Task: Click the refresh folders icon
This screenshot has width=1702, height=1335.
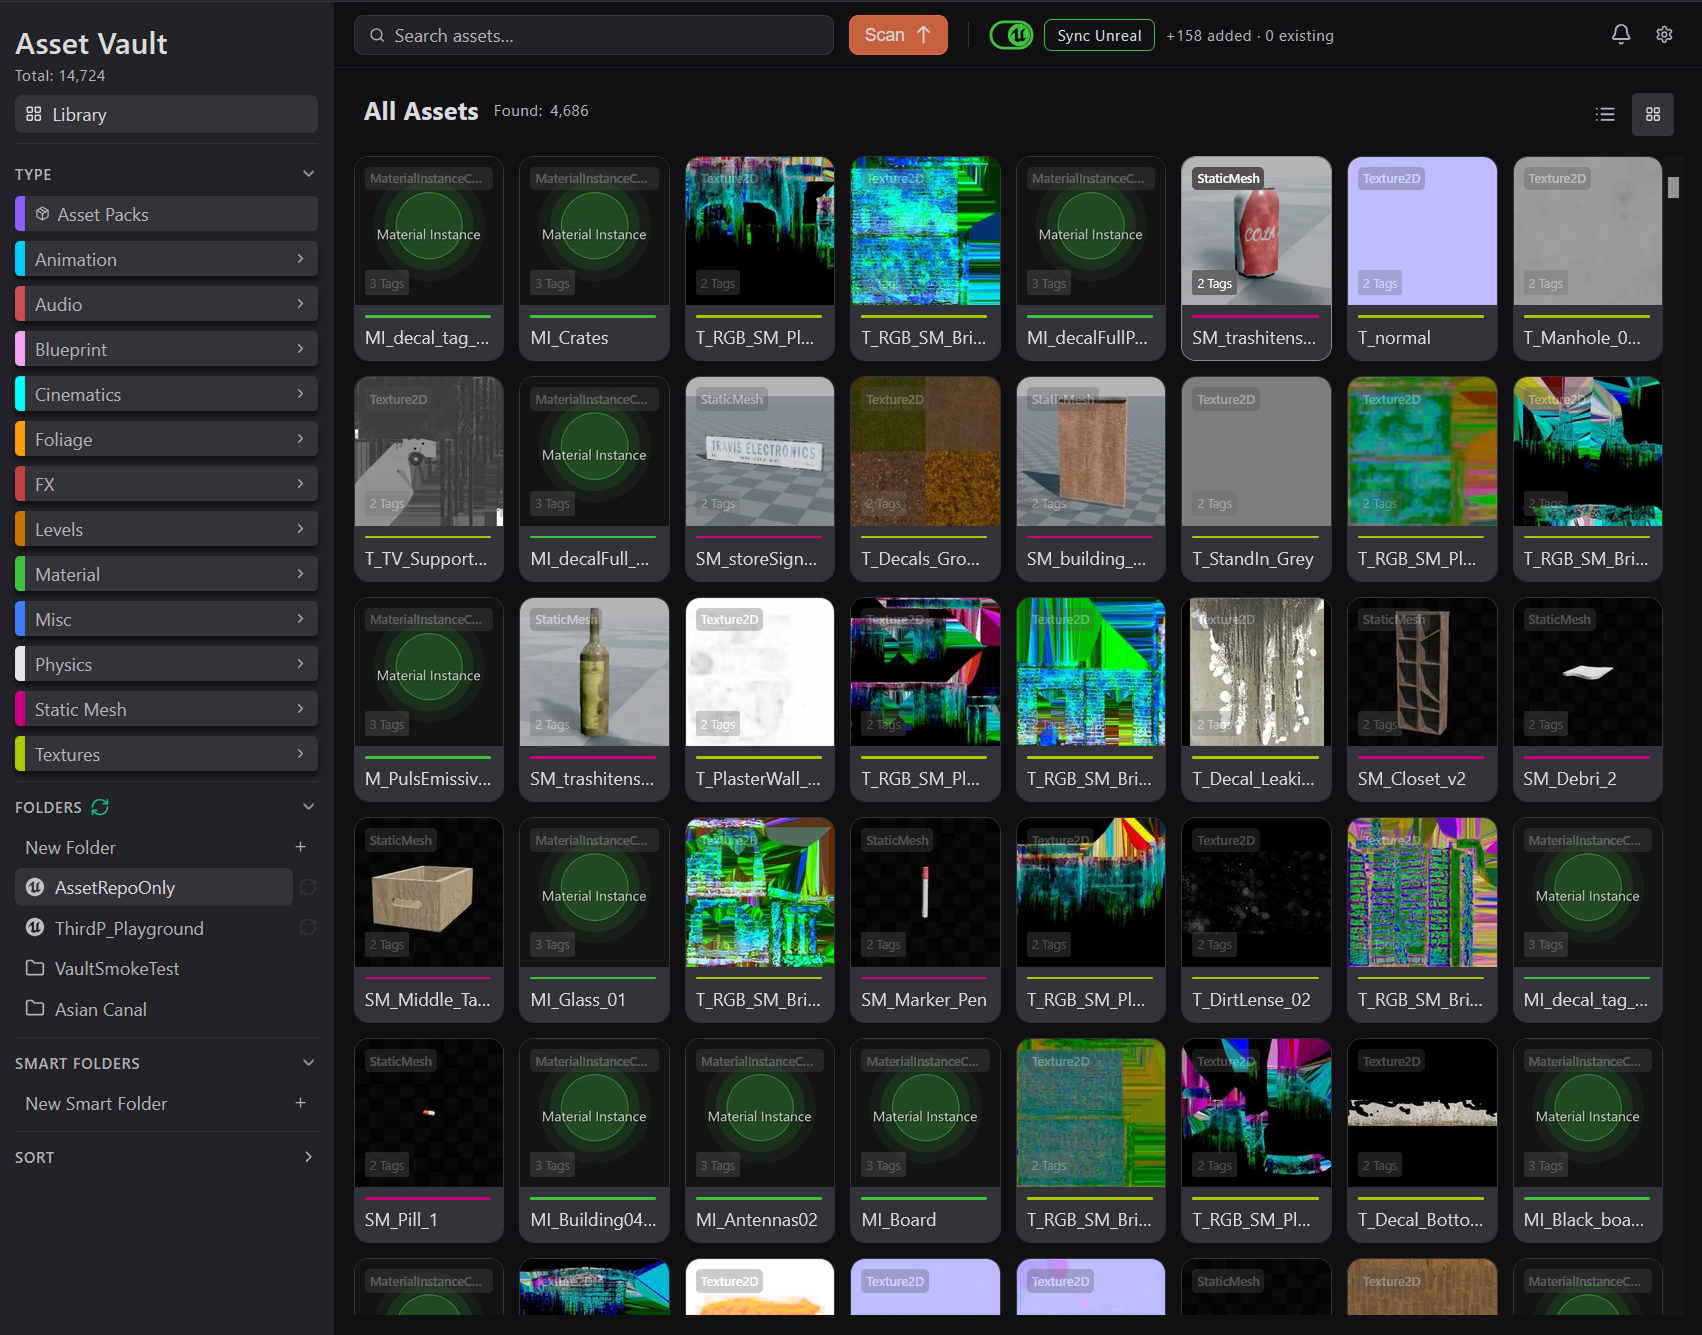Action: [x=100, y=807]
